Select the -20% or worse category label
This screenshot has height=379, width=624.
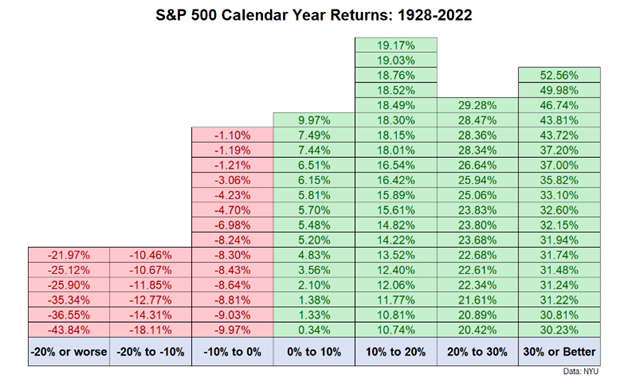click(69, 352)
